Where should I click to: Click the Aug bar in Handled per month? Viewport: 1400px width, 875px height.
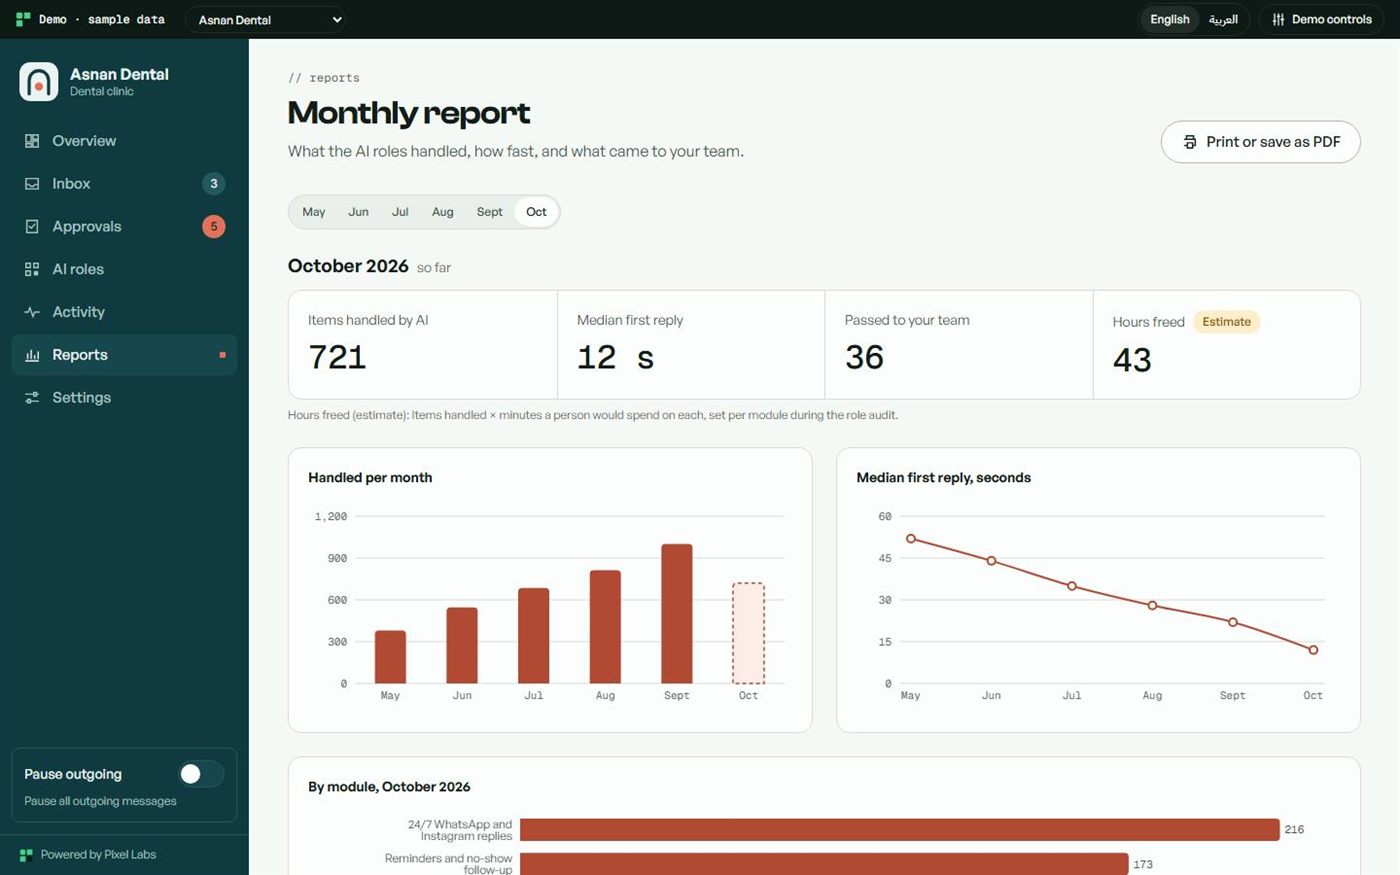[x=605, y=627]
